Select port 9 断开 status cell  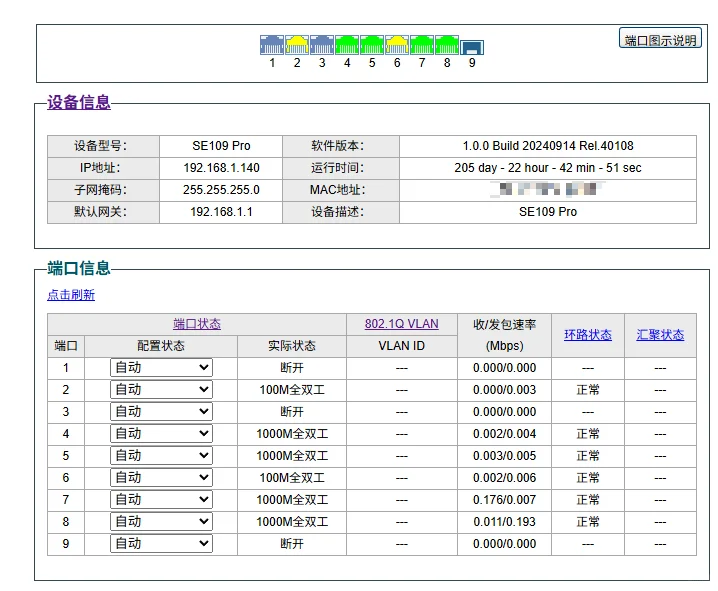click(292, 543)
